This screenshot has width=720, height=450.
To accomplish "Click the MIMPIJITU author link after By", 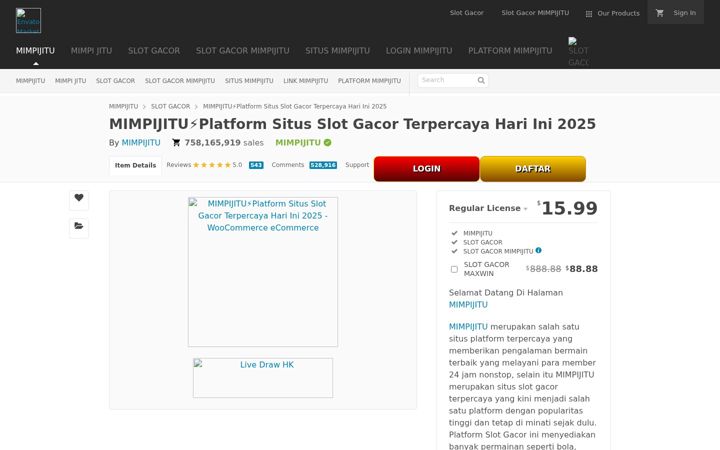I will 141,143.
